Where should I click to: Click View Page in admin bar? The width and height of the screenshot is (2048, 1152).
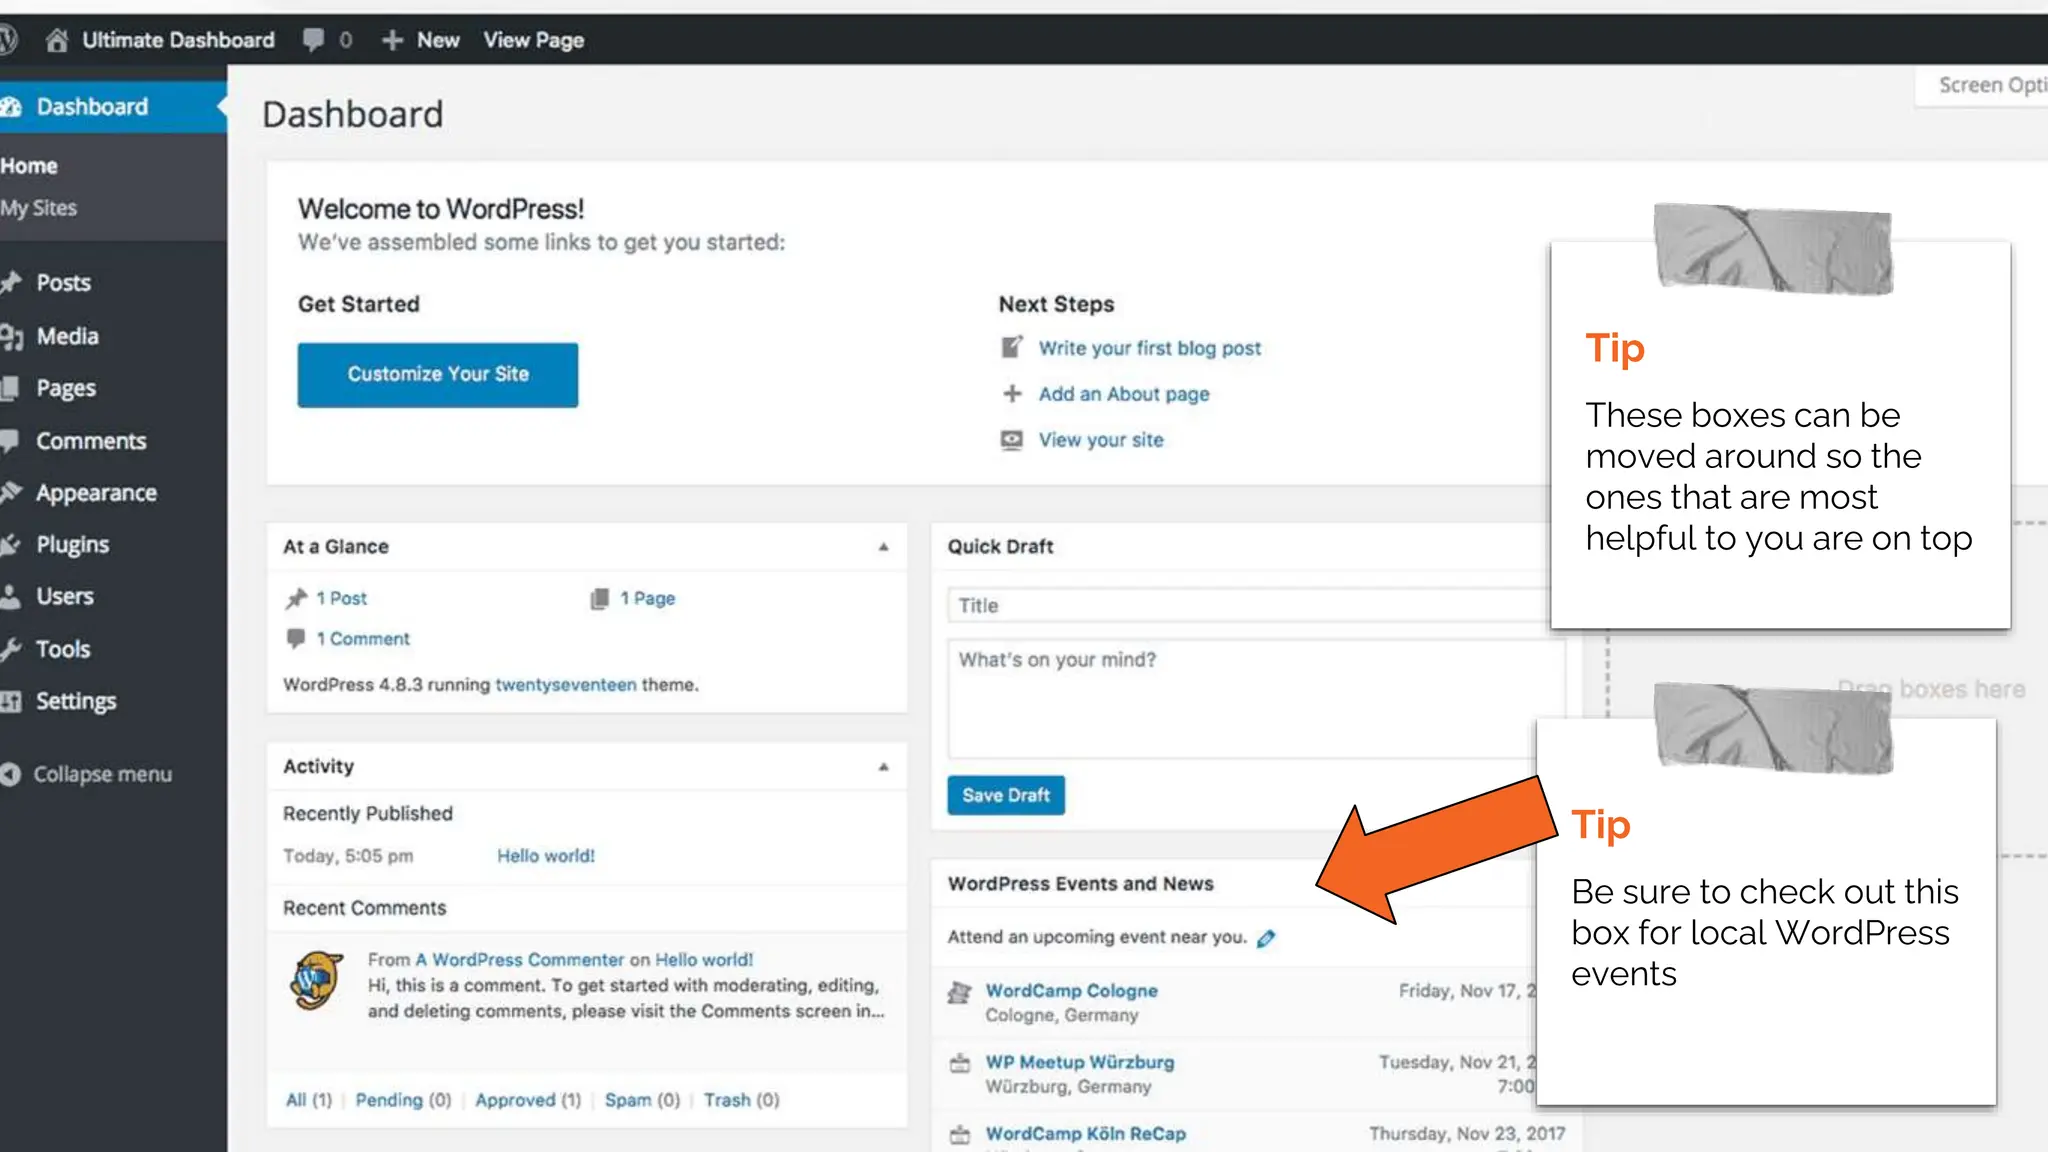coord(534,40)
